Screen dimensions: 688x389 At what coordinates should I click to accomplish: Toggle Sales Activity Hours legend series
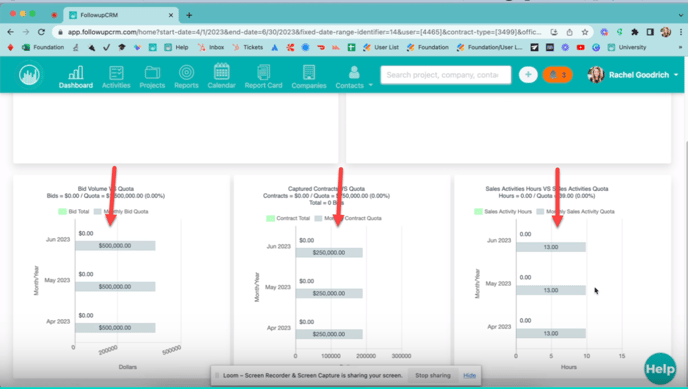tap(503, 211)
